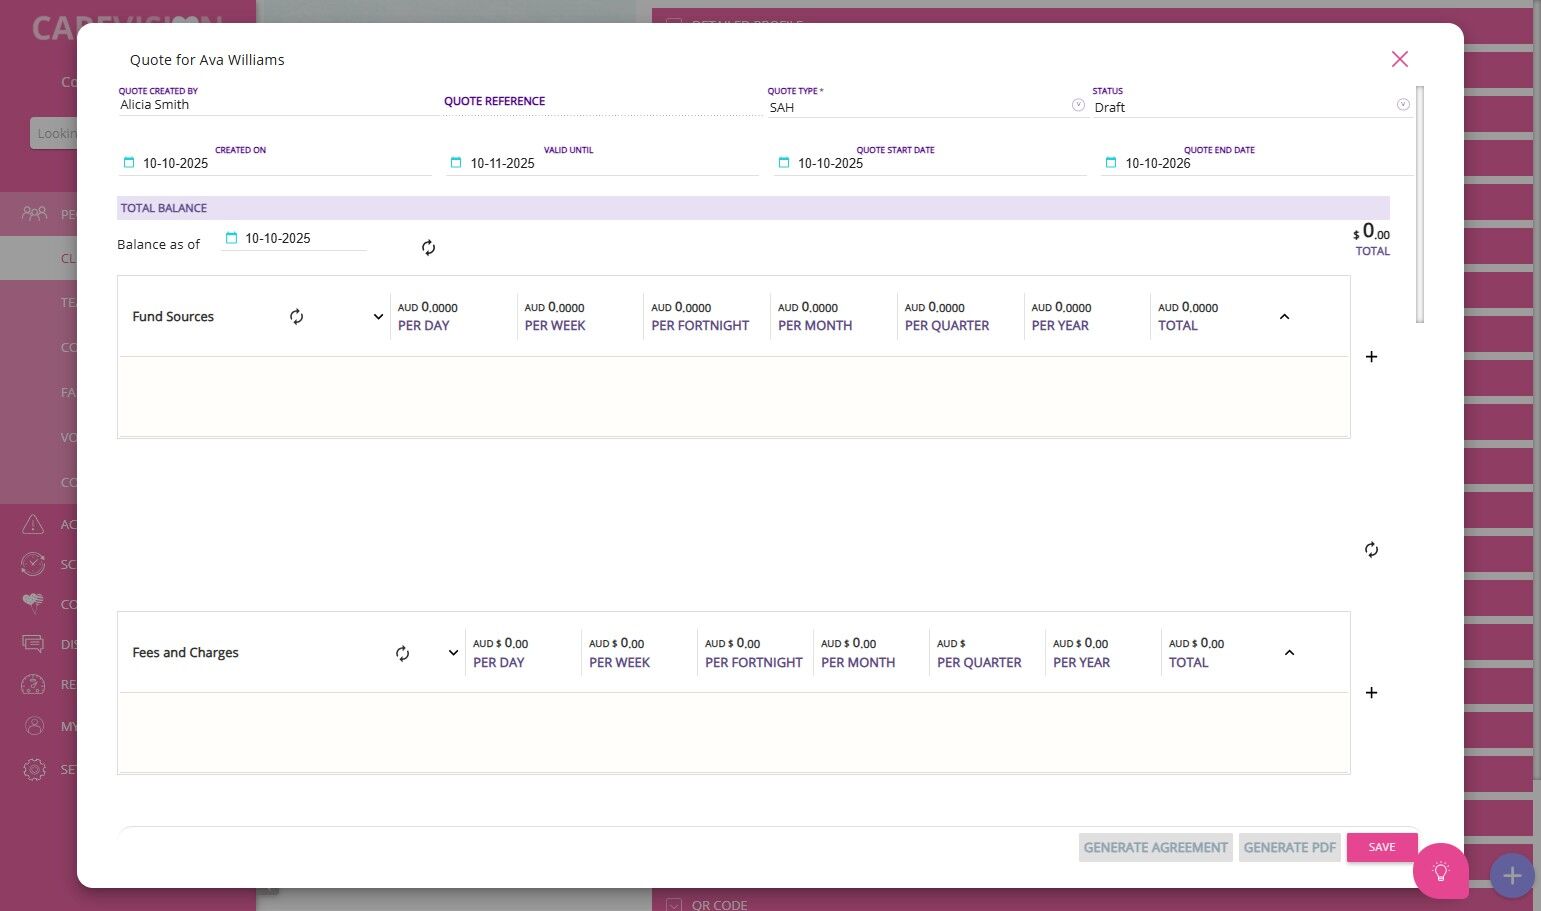
Task: Click the blue floating plus button
Action: coord(1512,876)
